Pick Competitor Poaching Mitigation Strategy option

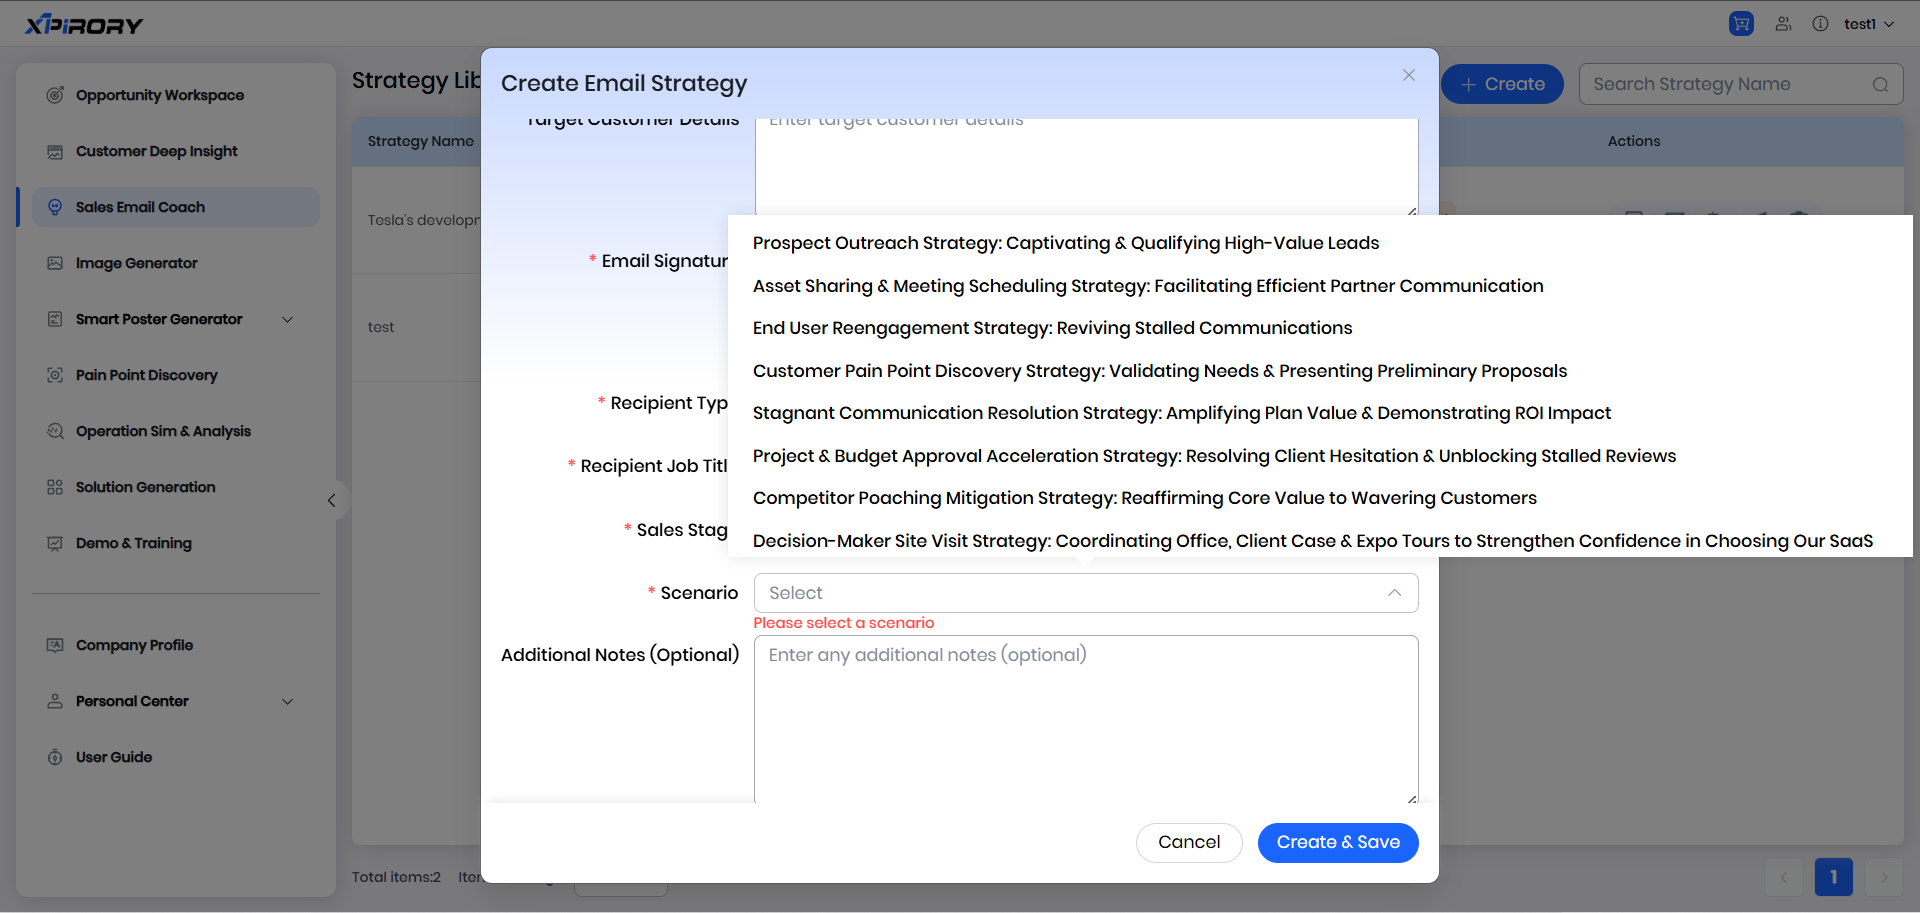[1144, 498]
